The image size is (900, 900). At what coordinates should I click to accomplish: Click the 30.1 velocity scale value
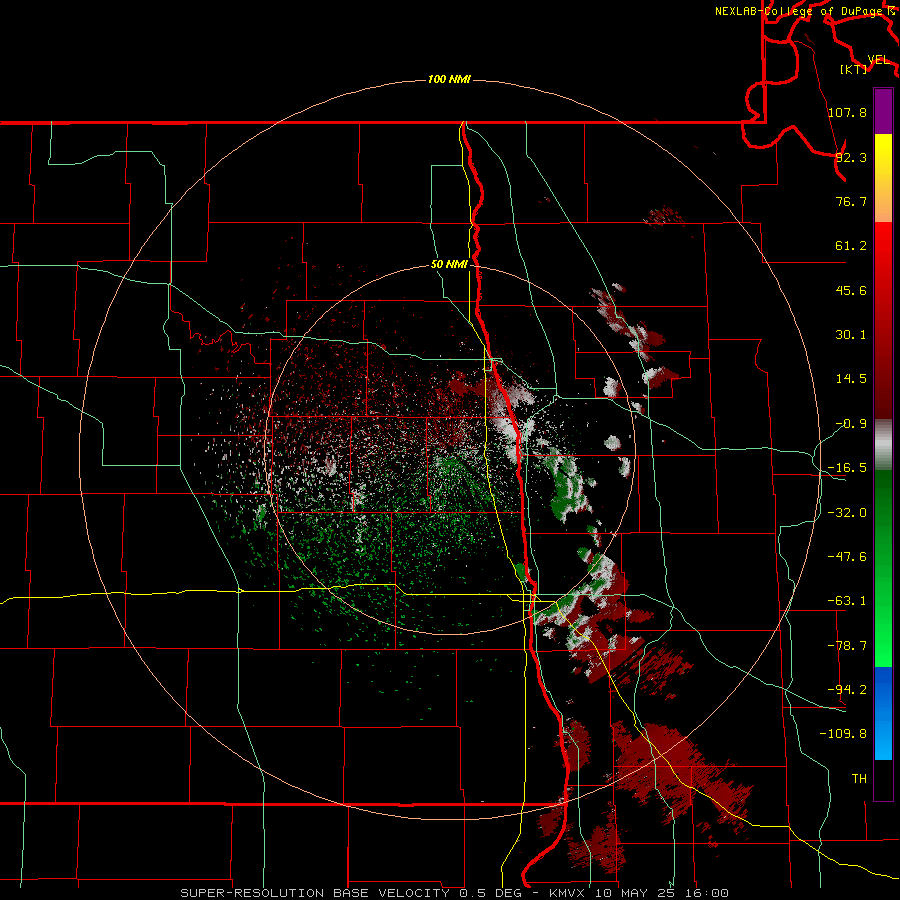click(851, 335)
